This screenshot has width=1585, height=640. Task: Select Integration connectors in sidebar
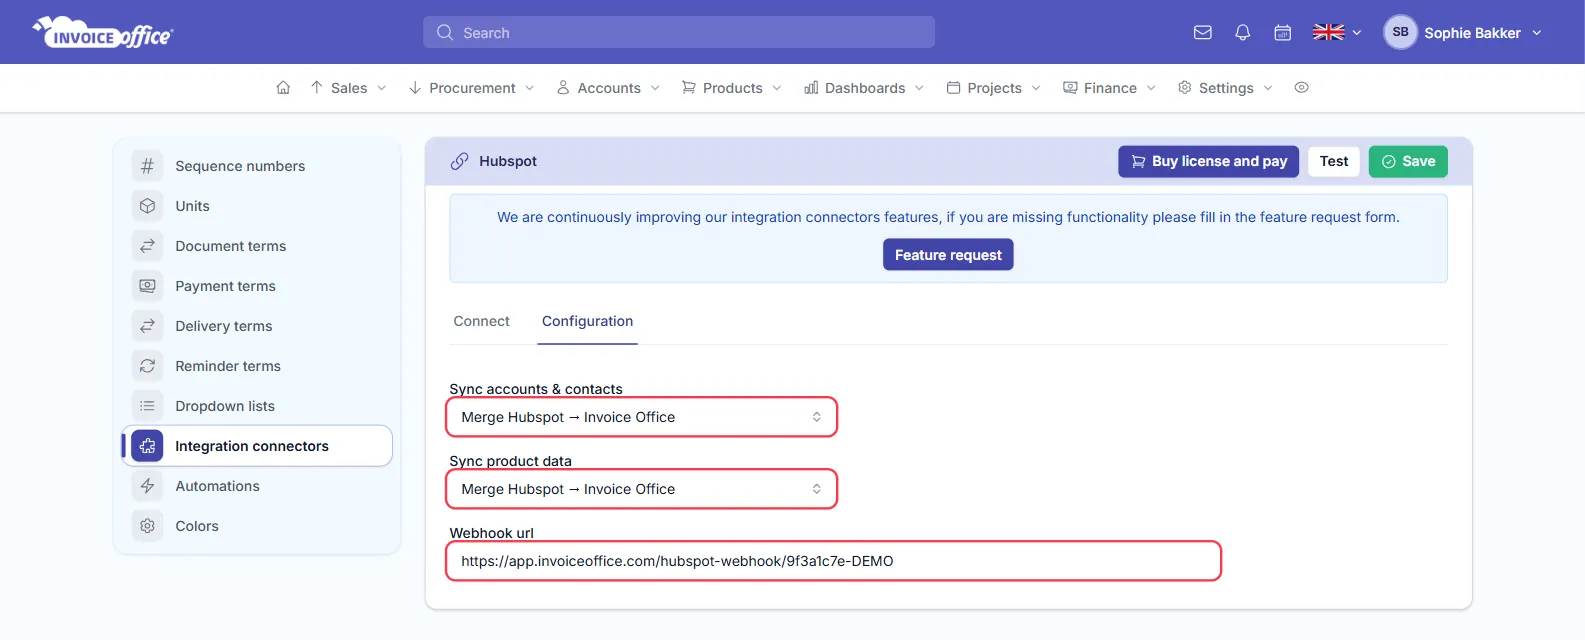click(258, 446)
